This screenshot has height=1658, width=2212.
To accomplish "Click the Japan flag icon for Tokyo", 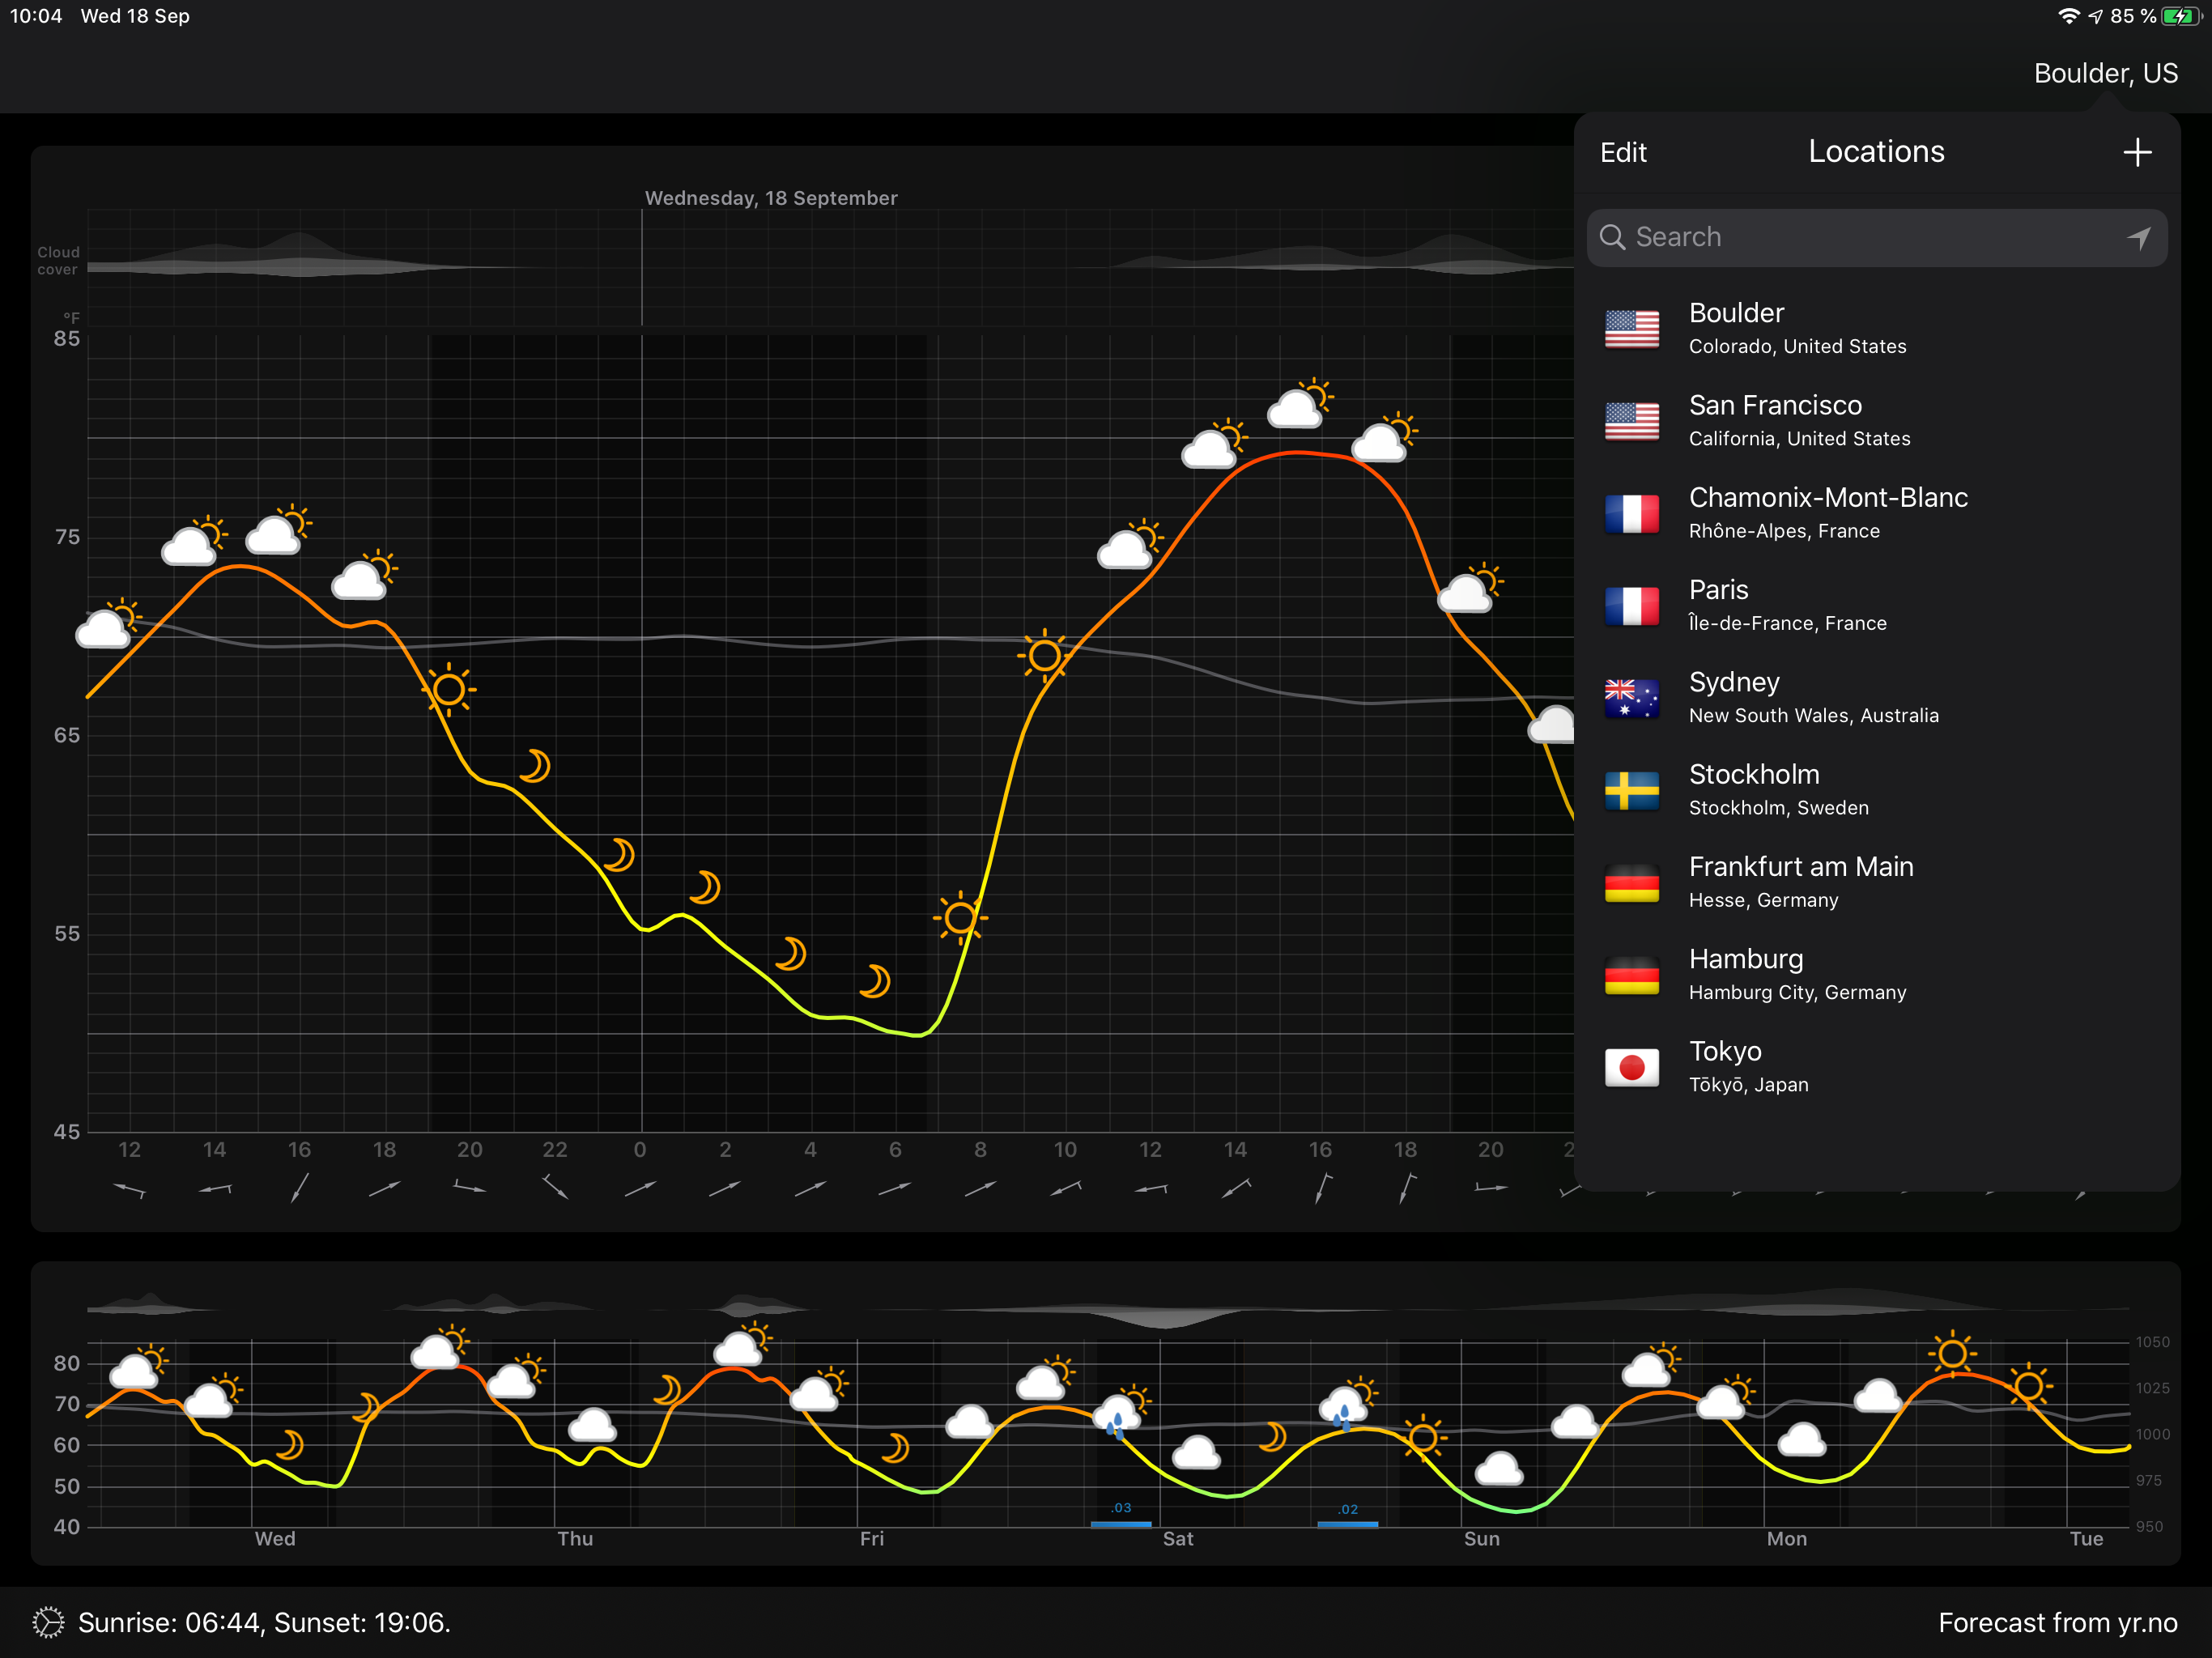I will (1631, 1067).
